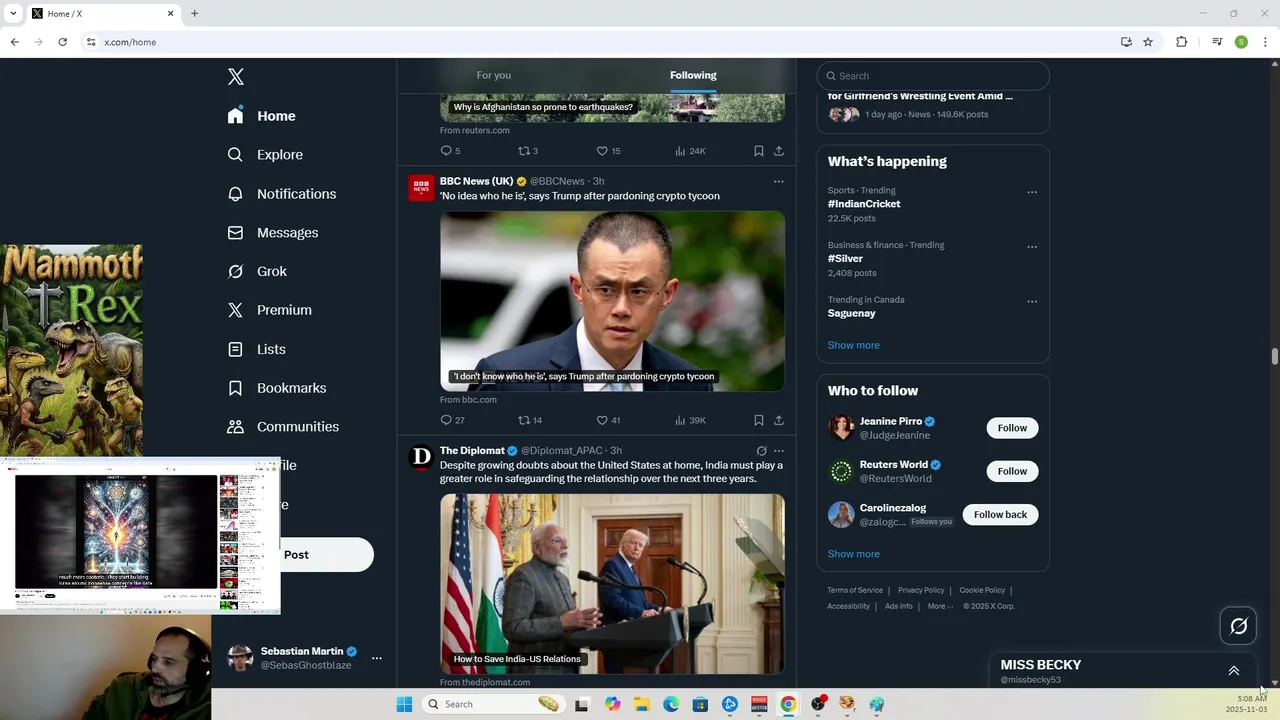Open the More footer dropdown
Screen dimensions: 1280x720
click(x=940, y=606)
